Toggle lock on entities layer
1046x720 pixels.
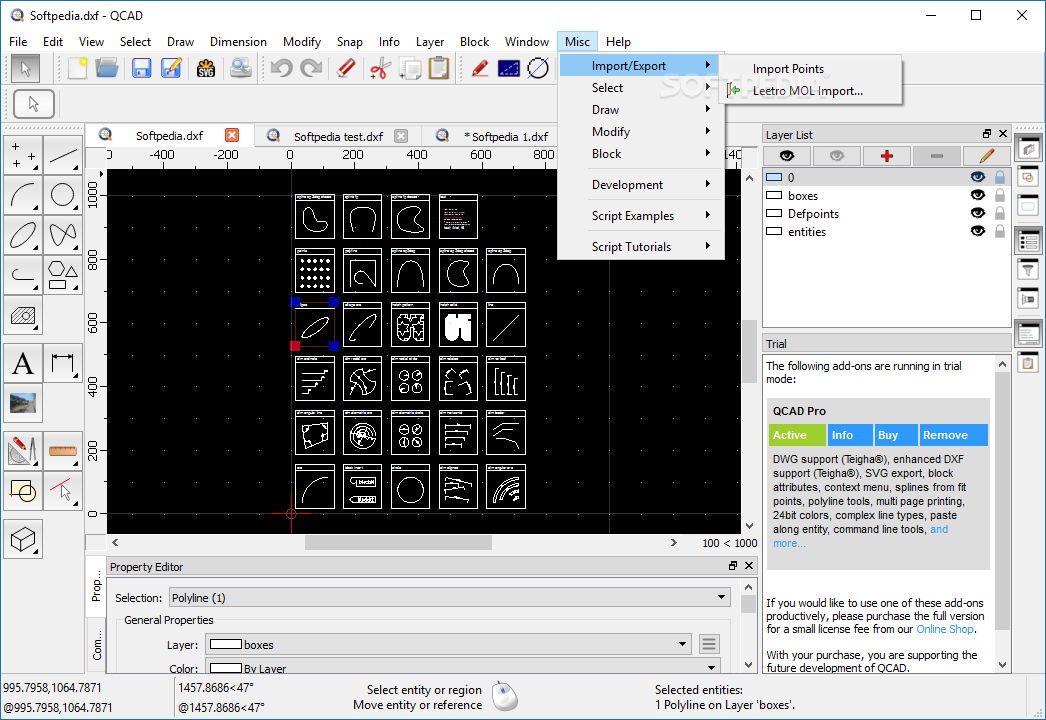(x=999, y=231)
